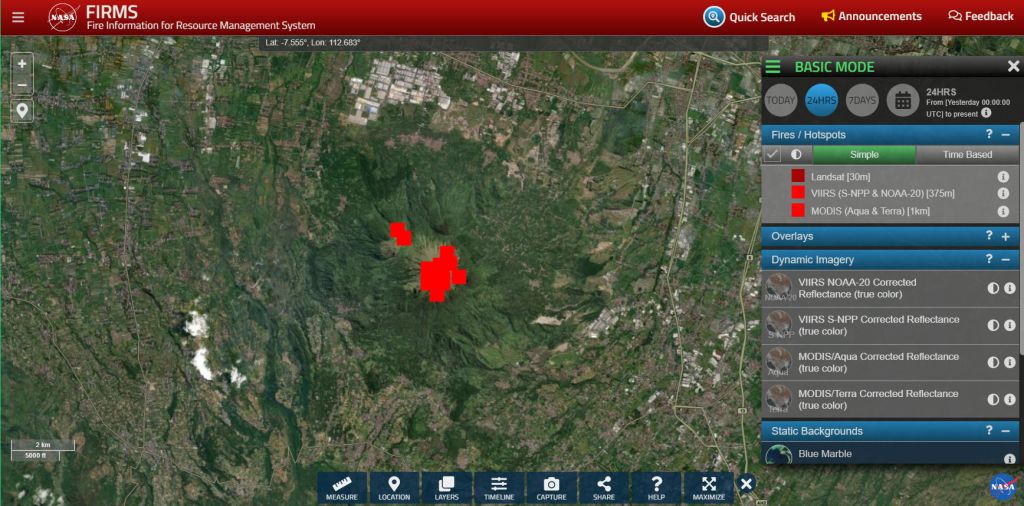Collapse the Fires / Hotspots section

1006,134
